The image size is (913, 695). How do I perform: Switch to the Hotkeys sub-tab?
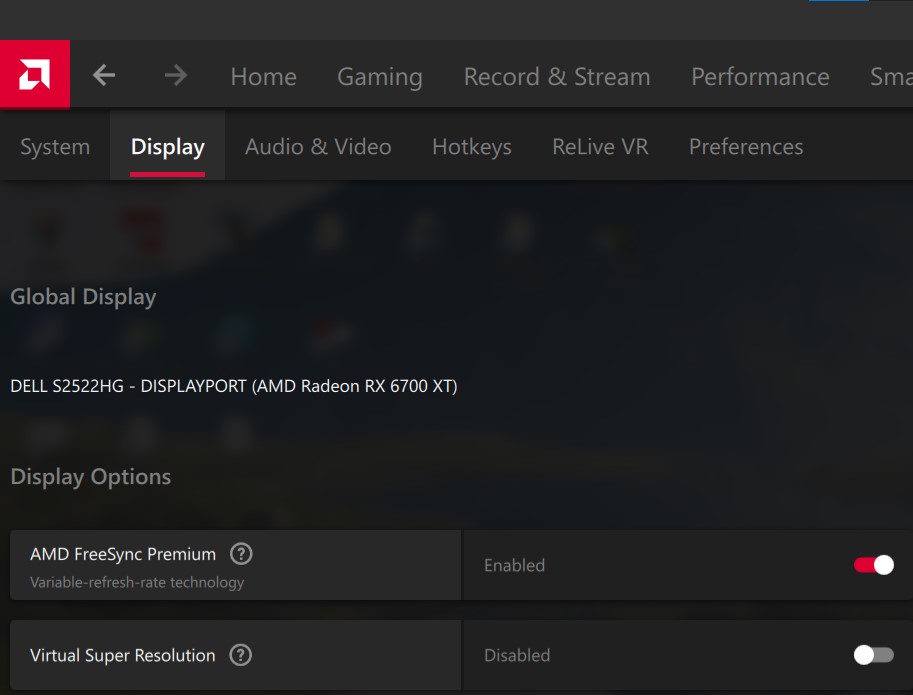click(x=472, y=147)
